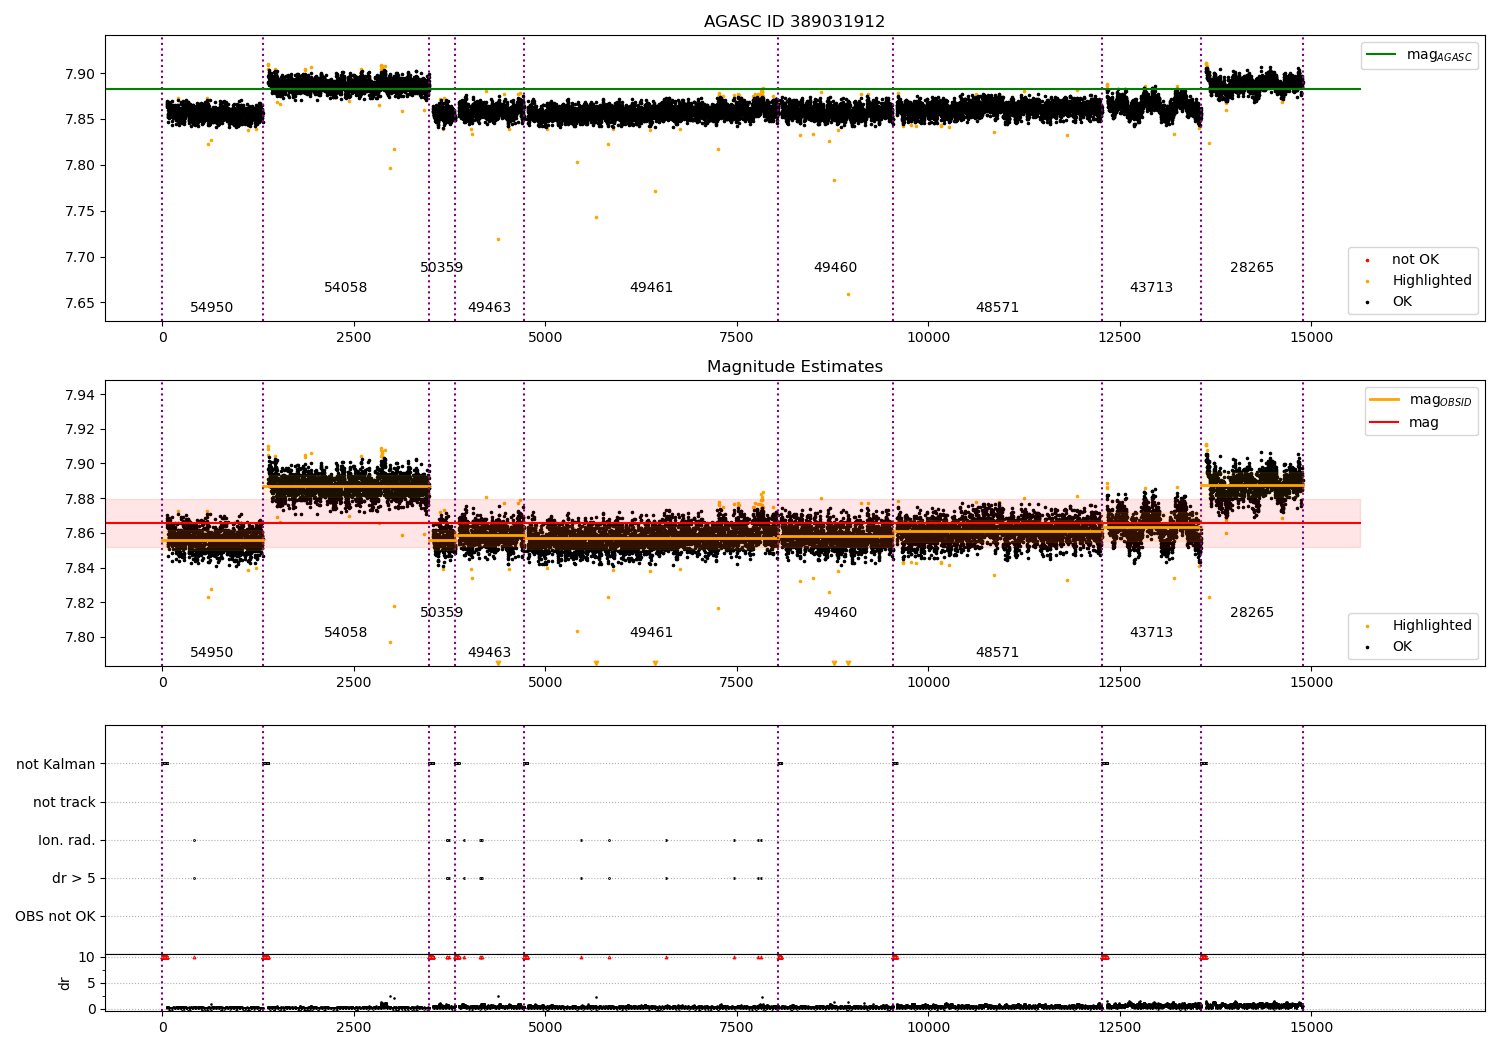Click OBSID label 49461 in top plot
The height and width of the screenshot is (1050, 1500).
(651, 287)
